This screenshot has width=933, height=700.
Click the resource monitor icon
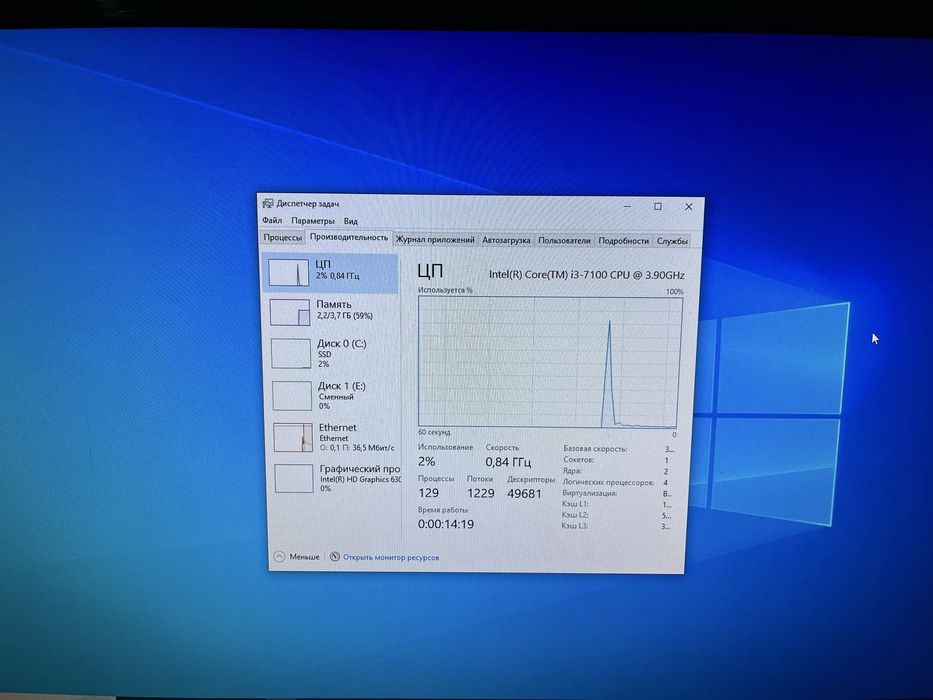tap(335, 557)
